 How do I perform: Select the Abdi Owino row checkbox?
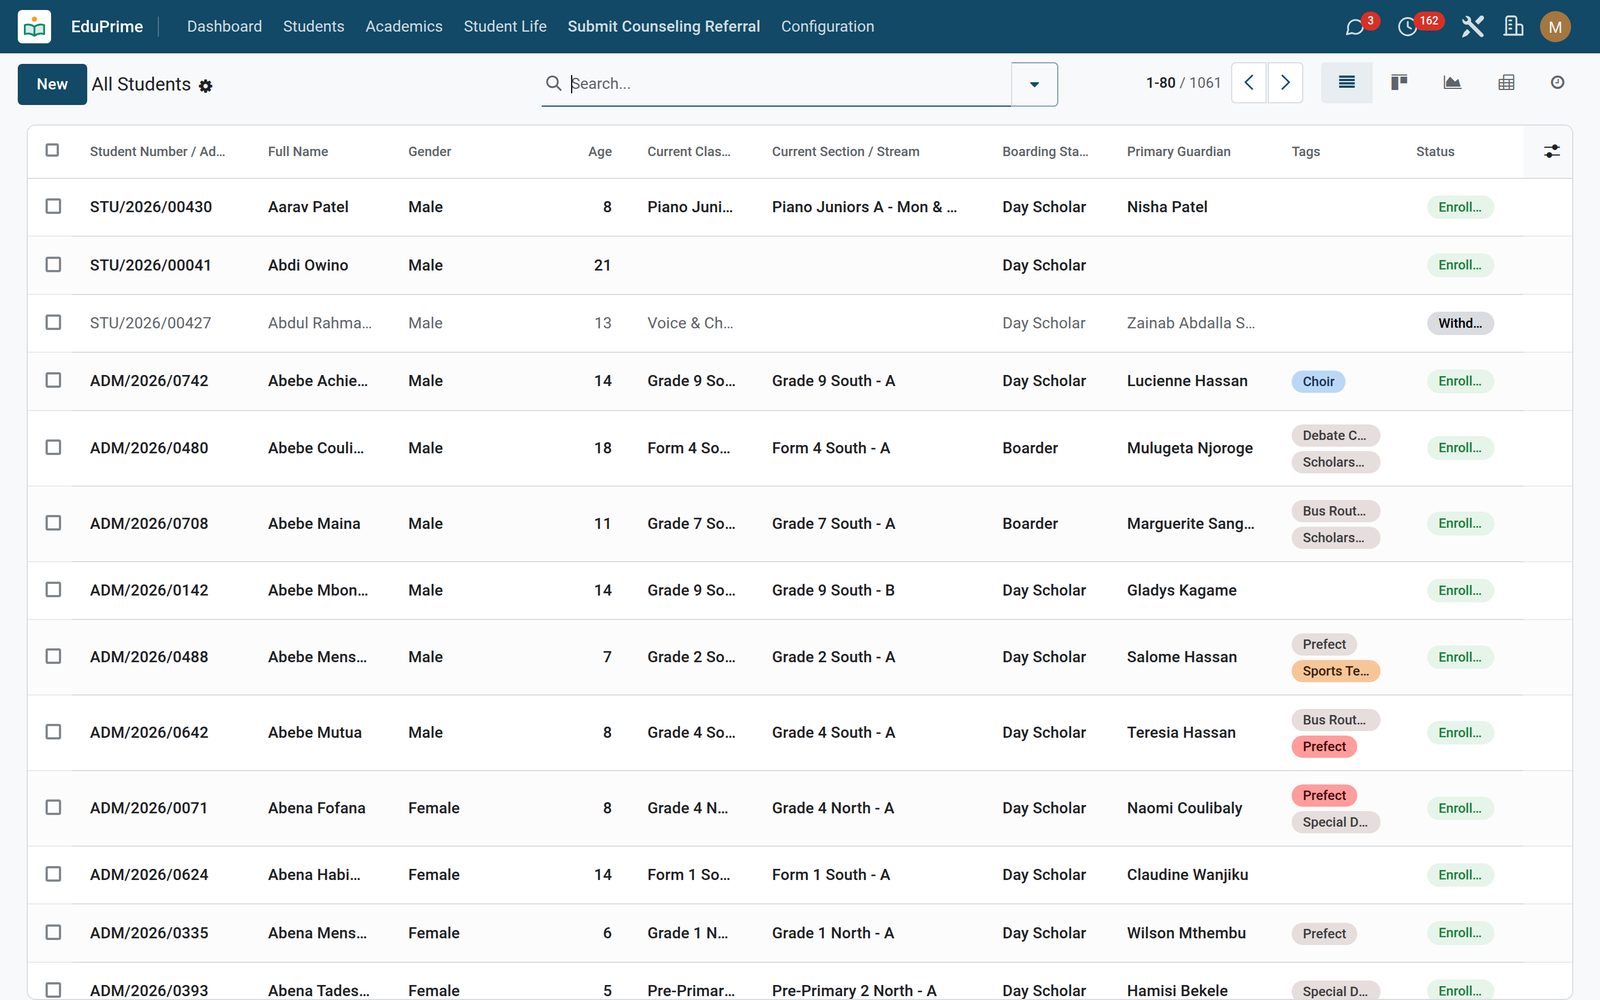pos(53,264)
